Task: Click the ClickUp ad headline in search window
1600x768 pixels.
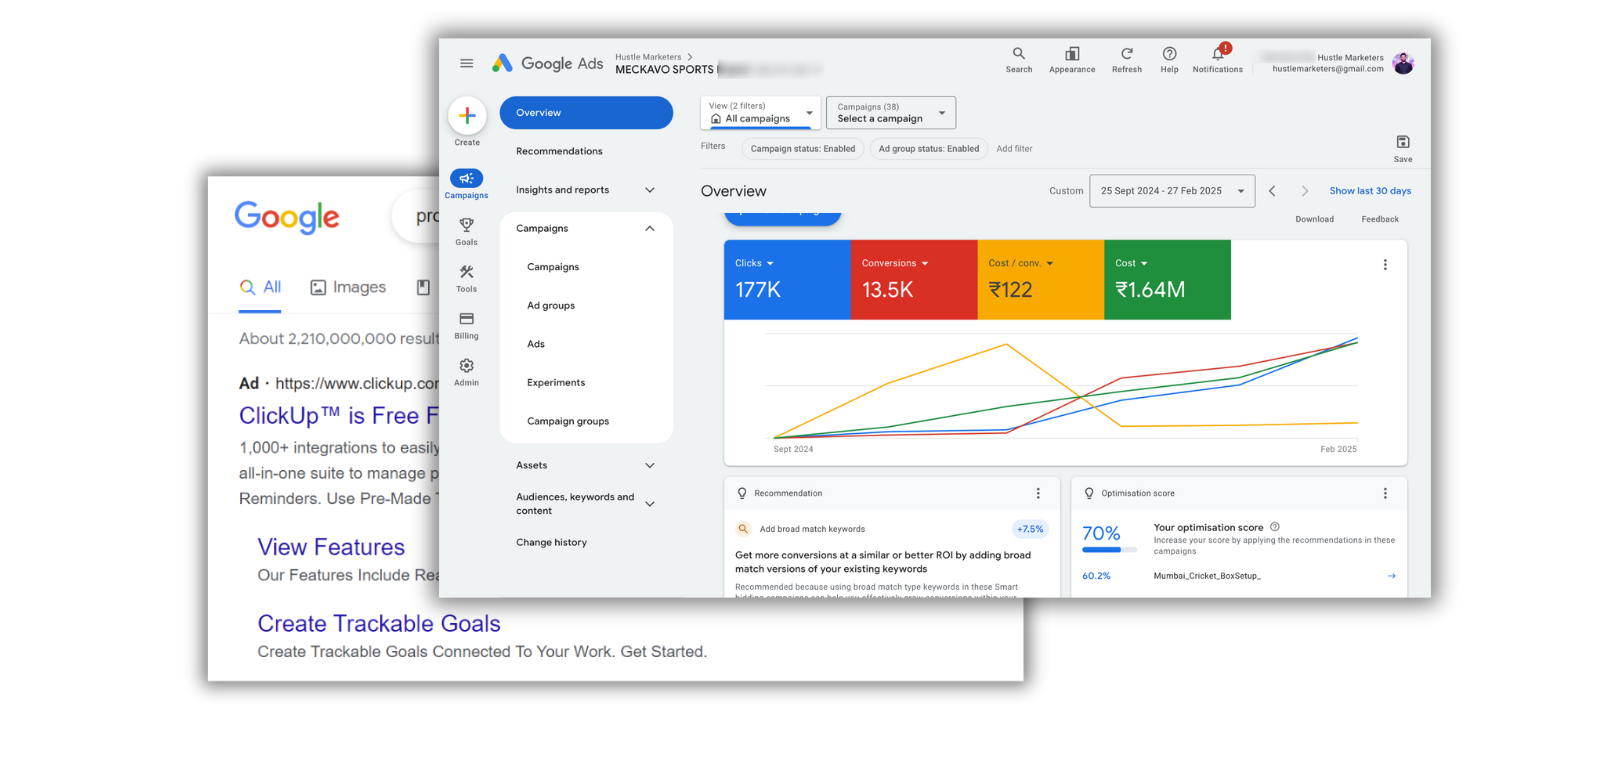Action: (338, 416)
